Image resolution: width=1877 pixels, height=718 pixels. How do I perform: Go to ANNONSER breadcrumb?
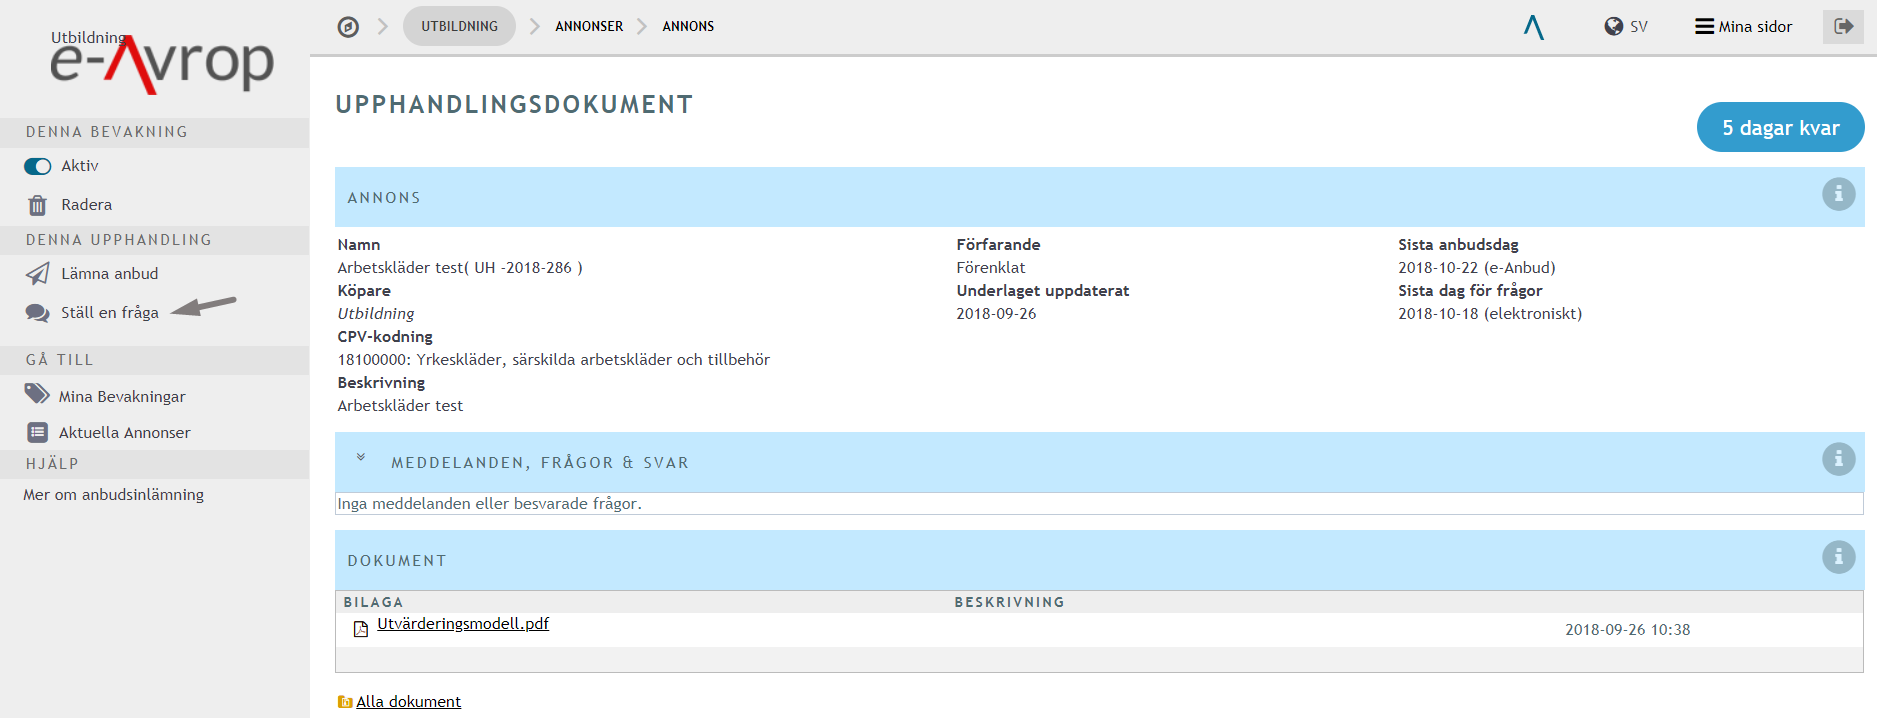[589, 26]
